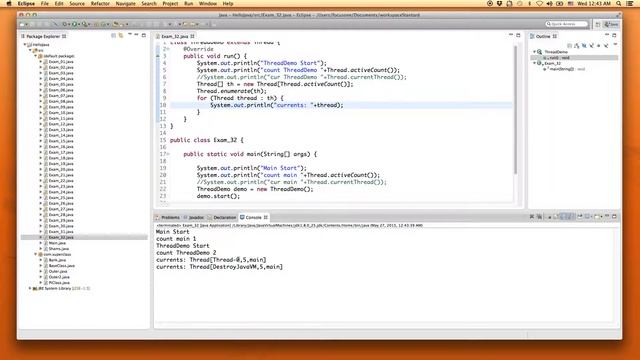Select the Exam_32.java editor tab

pos(175,36)
